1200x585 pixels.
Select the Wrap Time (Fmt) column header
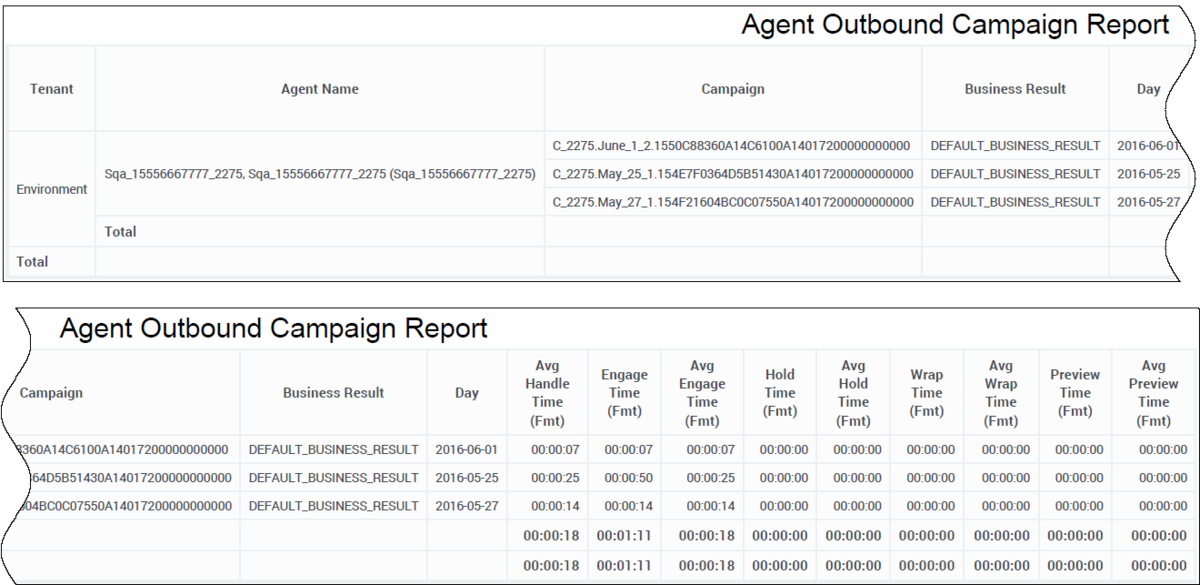tap(926, 393)
